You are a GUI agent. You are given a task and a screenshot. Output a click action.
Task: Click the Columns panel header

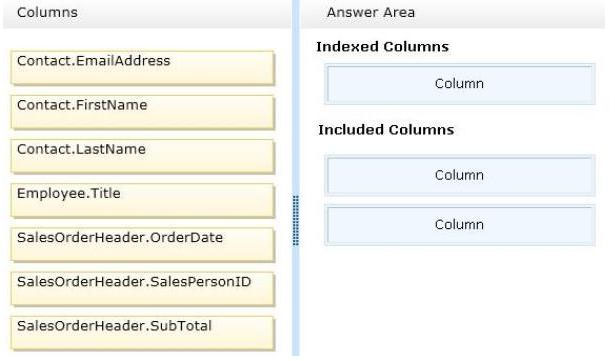(x=147, y=13)
